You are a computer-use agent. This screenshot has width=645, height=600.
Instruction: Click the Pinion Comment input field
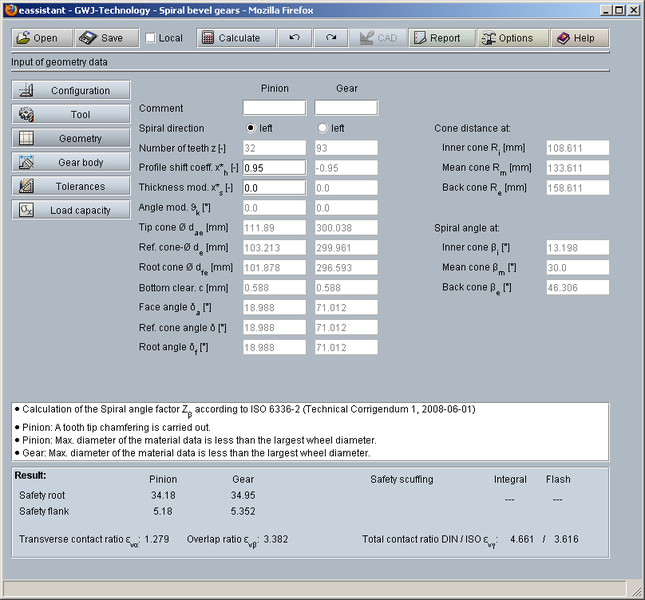pos(273,108)
